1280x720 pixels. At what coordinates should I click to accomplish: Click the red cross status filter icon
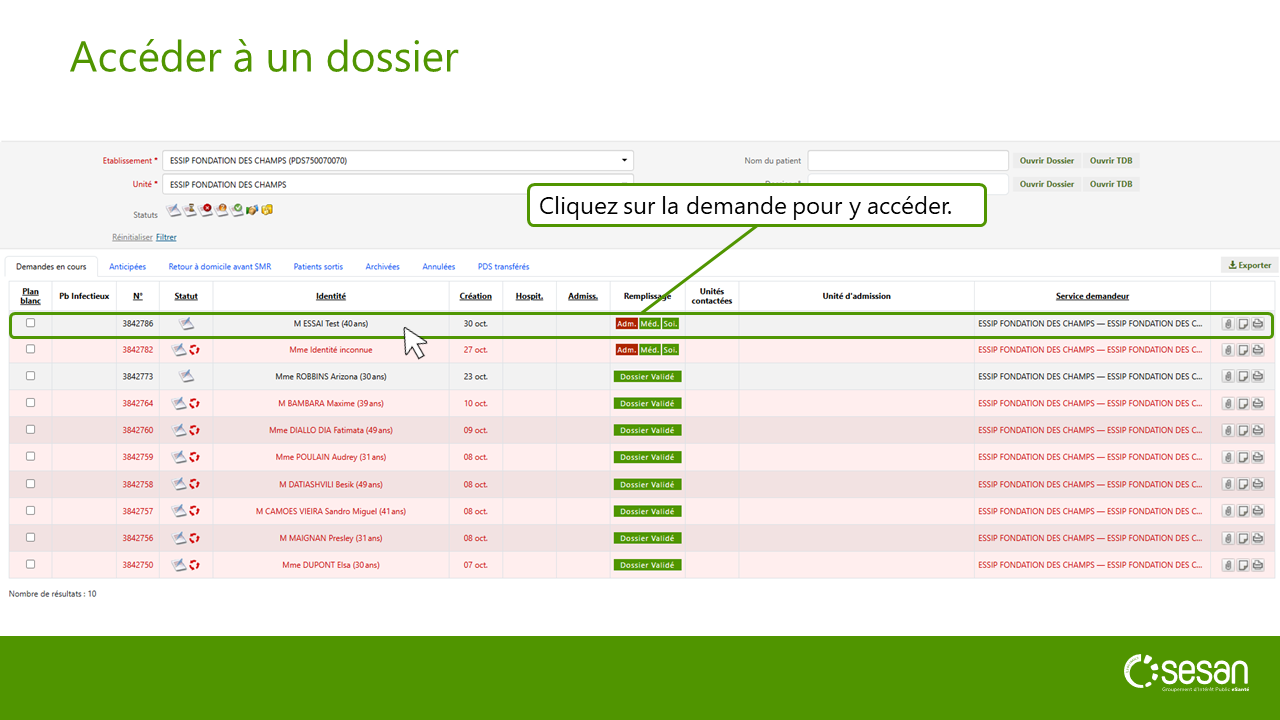point(206,210)
